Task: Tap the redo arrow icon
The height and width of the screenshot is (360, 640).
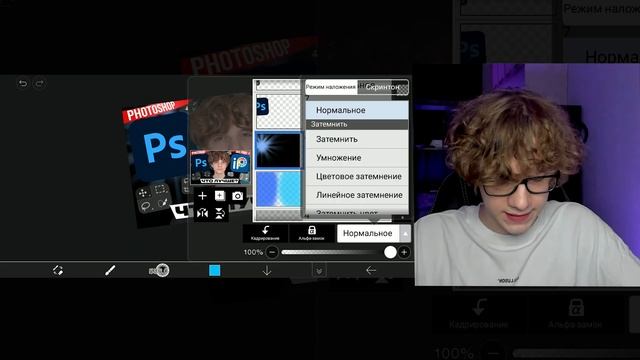Action: pos(39,84)
